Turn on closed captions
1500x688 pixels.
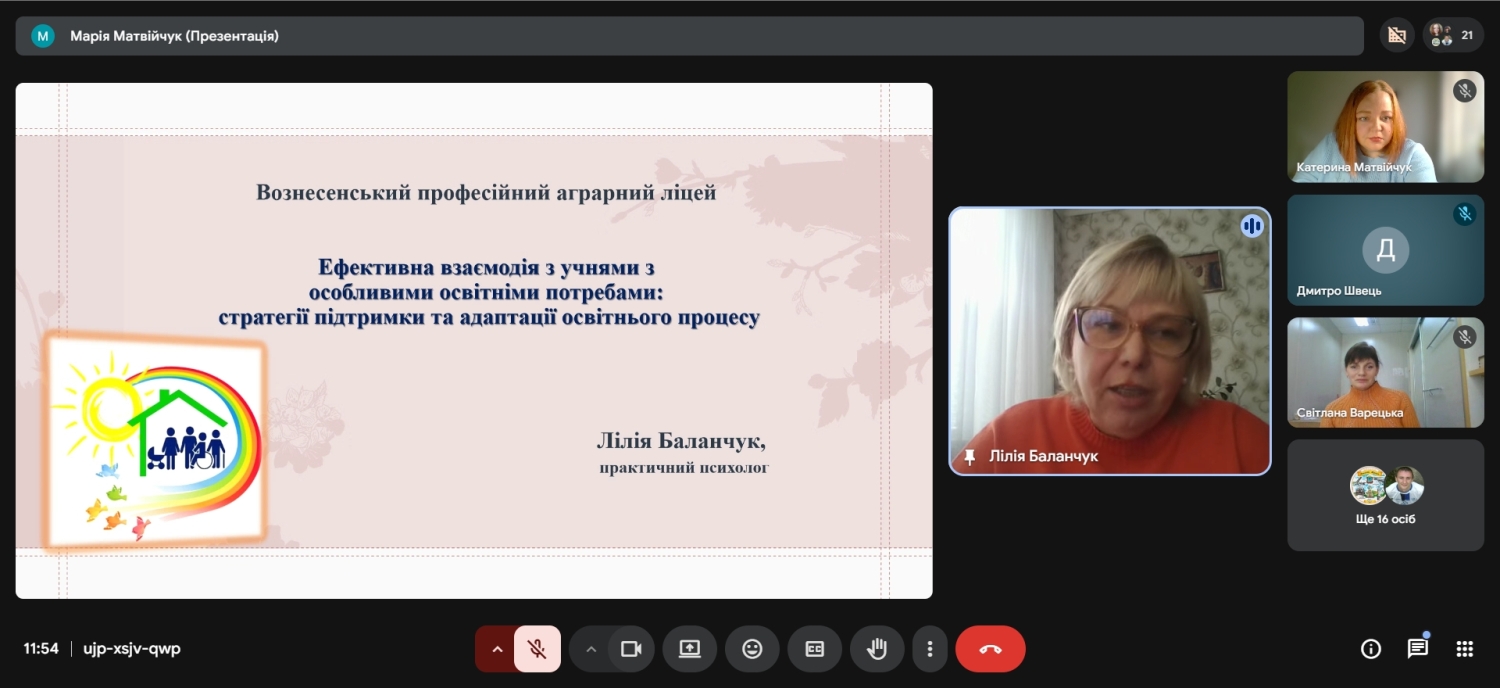815,649
